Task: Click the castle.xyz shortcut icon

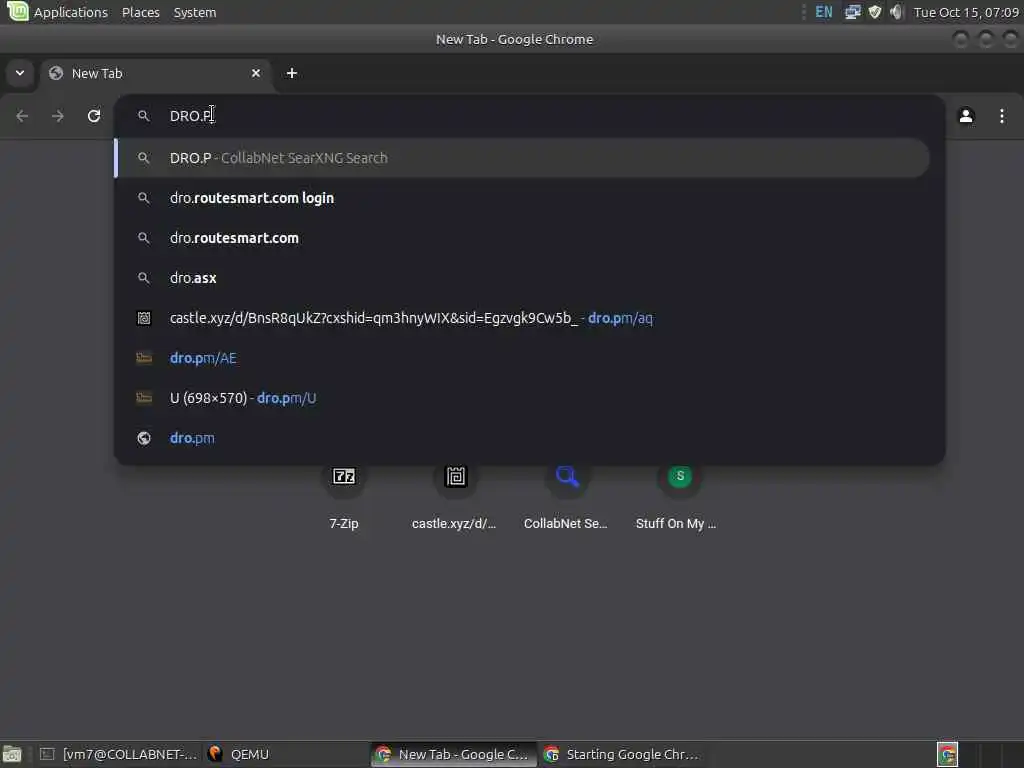Action: 456,476
